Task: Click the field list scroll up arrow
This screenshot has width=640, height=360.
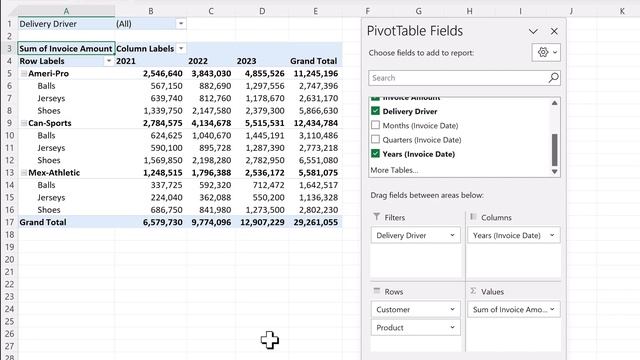Action: coord(554,103)
